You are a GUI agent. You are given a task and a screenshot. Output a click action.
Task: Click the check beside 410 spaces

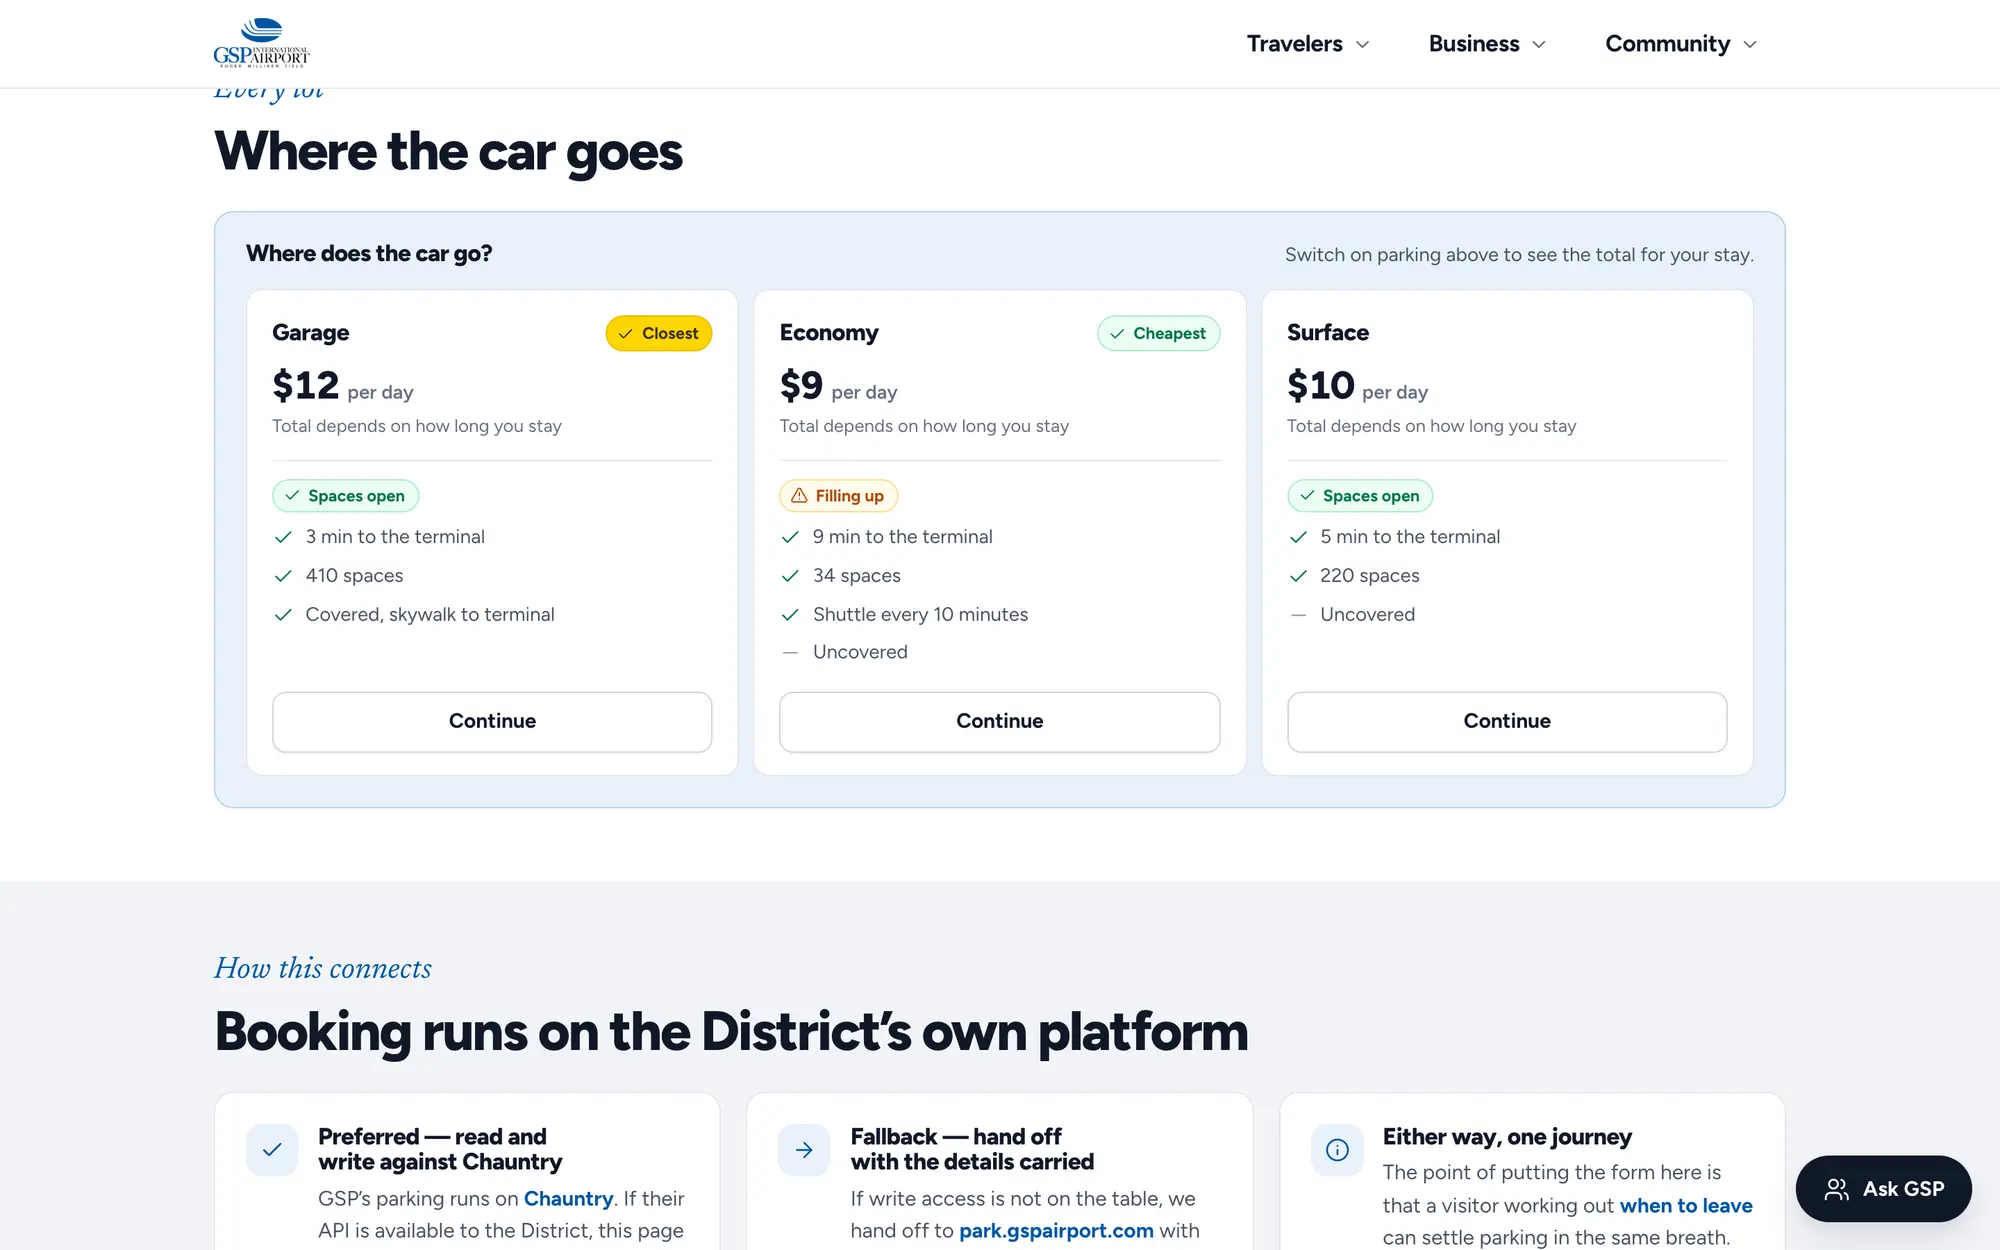pos(284,576)
